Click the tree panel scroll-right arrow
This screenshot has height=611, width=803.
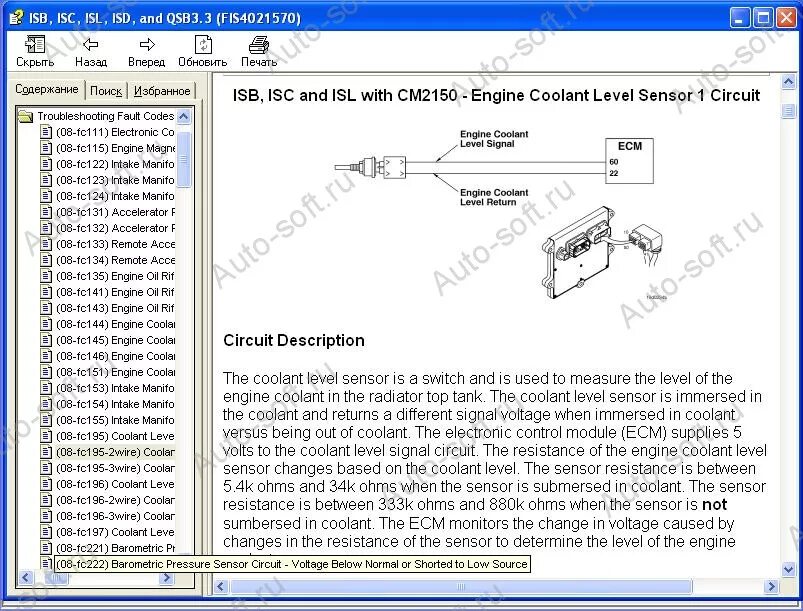click(x=166, y=578)
